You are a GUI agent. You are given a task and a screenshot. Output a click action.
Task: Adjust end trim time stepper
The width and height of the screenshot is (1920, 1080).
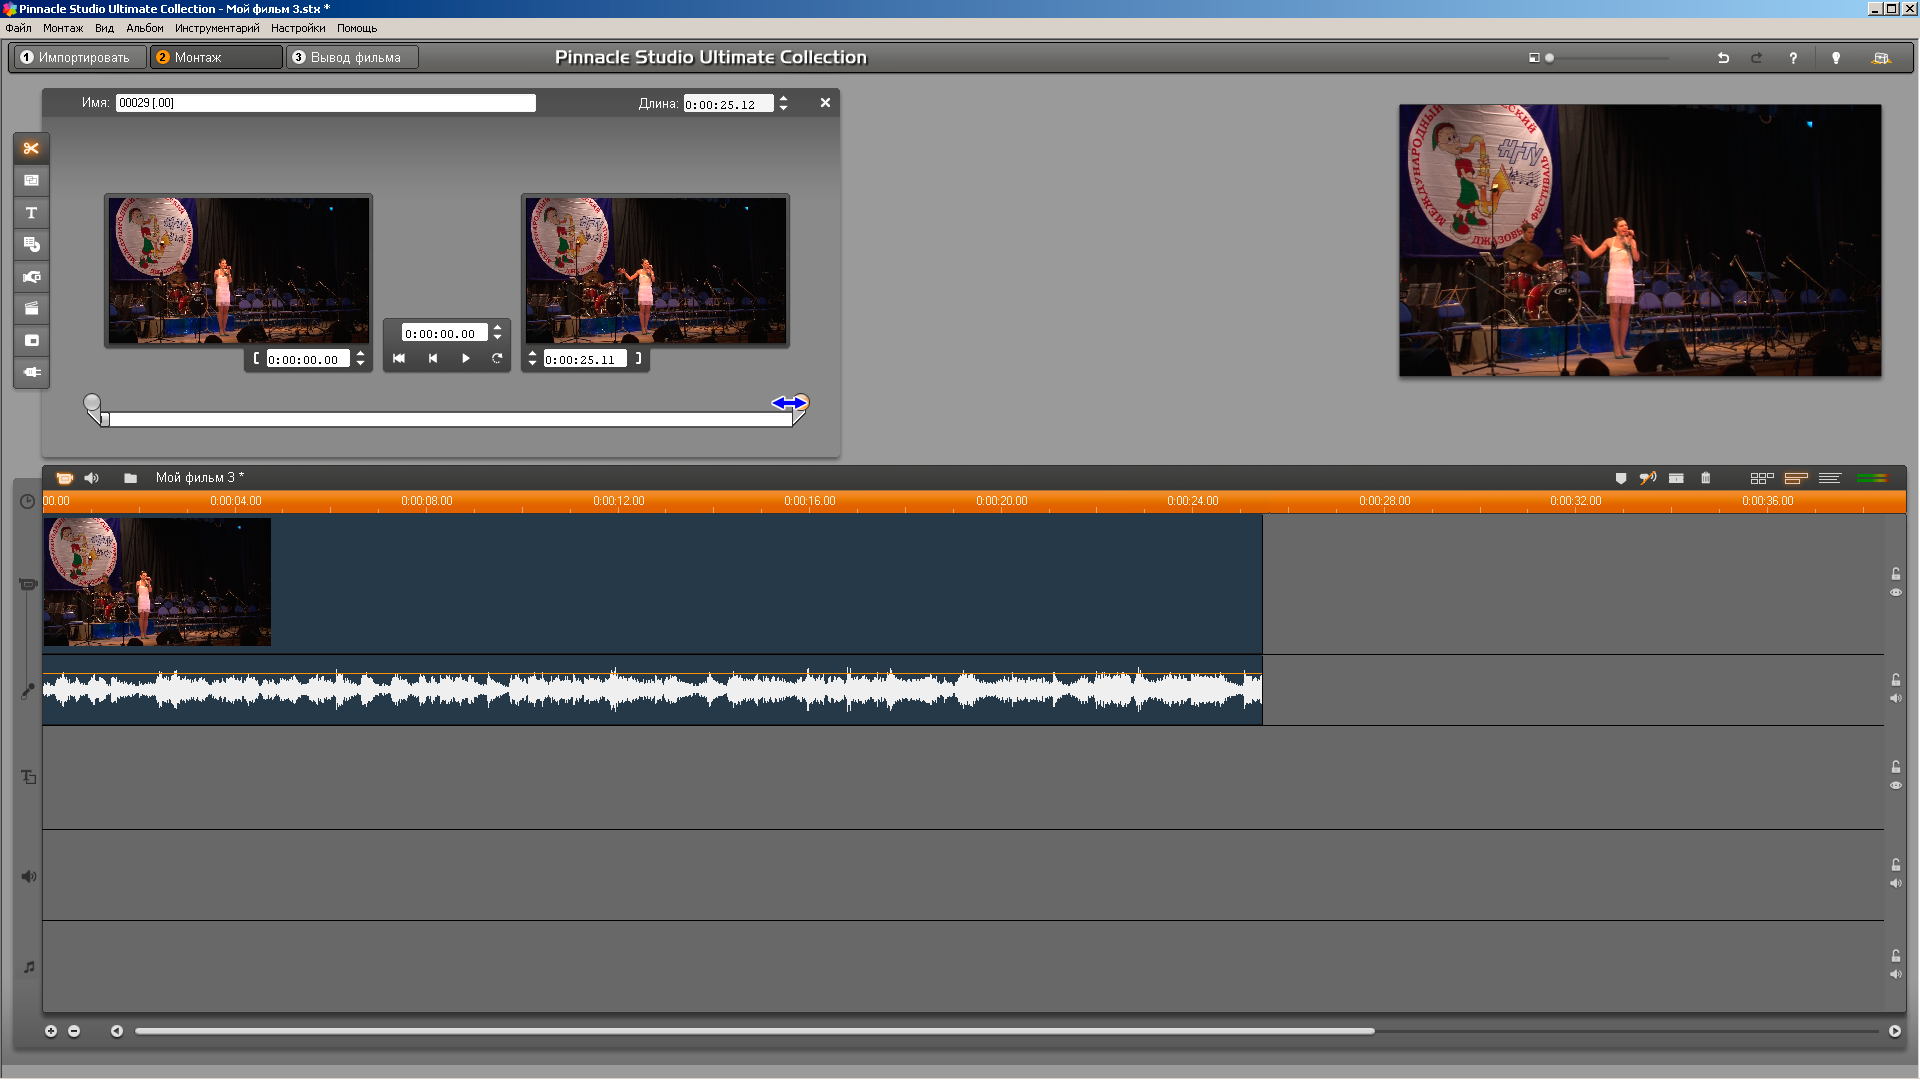[x=532, y=358]
